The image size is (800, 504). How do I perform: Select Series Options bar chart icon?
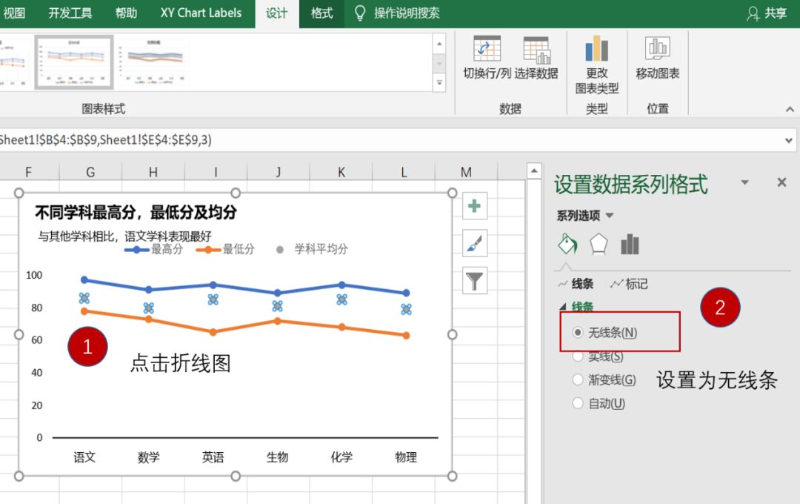coord(630,244)
